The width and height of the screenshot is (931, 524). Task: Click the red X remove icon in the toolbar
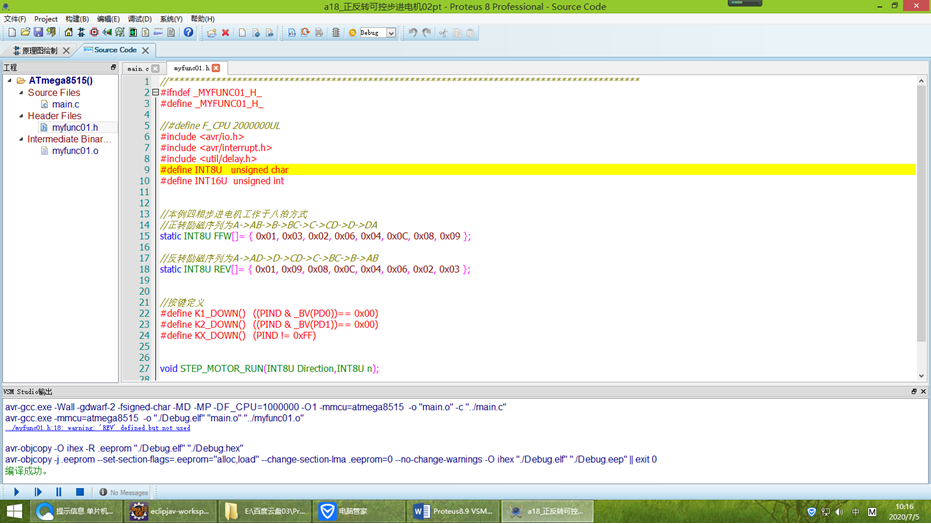pos(226,33)
